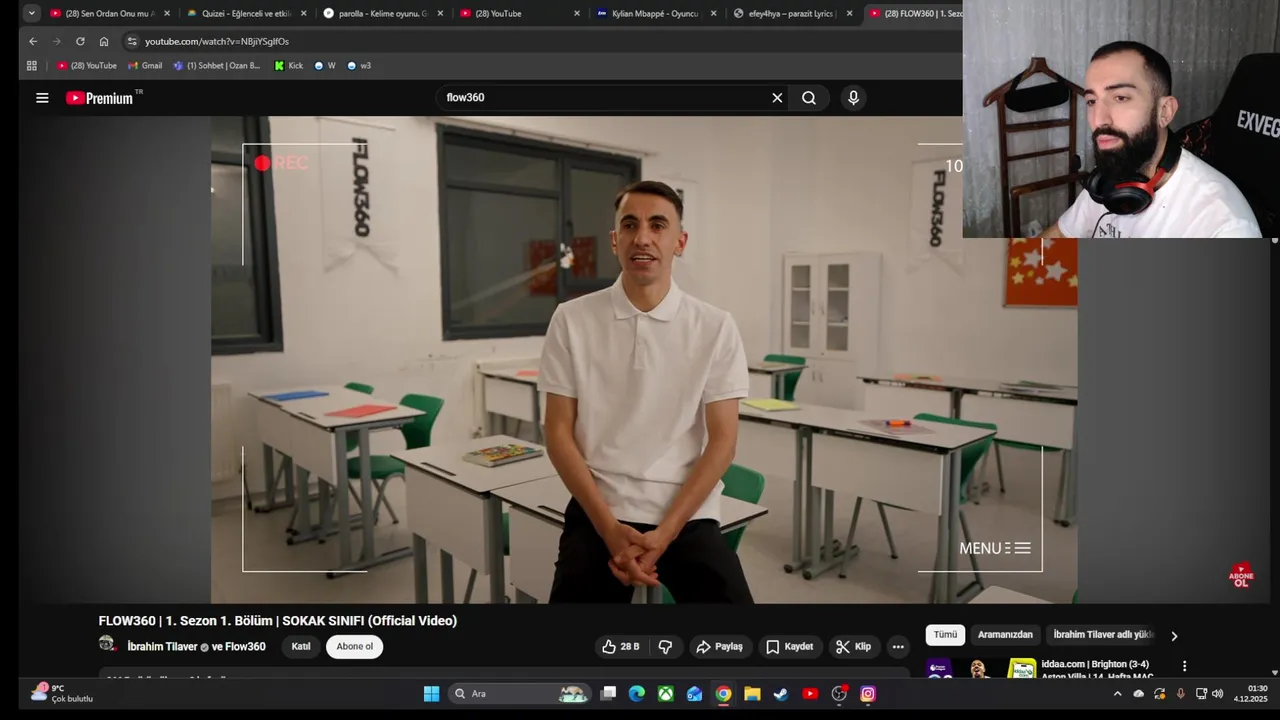The image size is (1280, 720).
Task: Close the Quizei browser tab
Action: tap(304, 14)
